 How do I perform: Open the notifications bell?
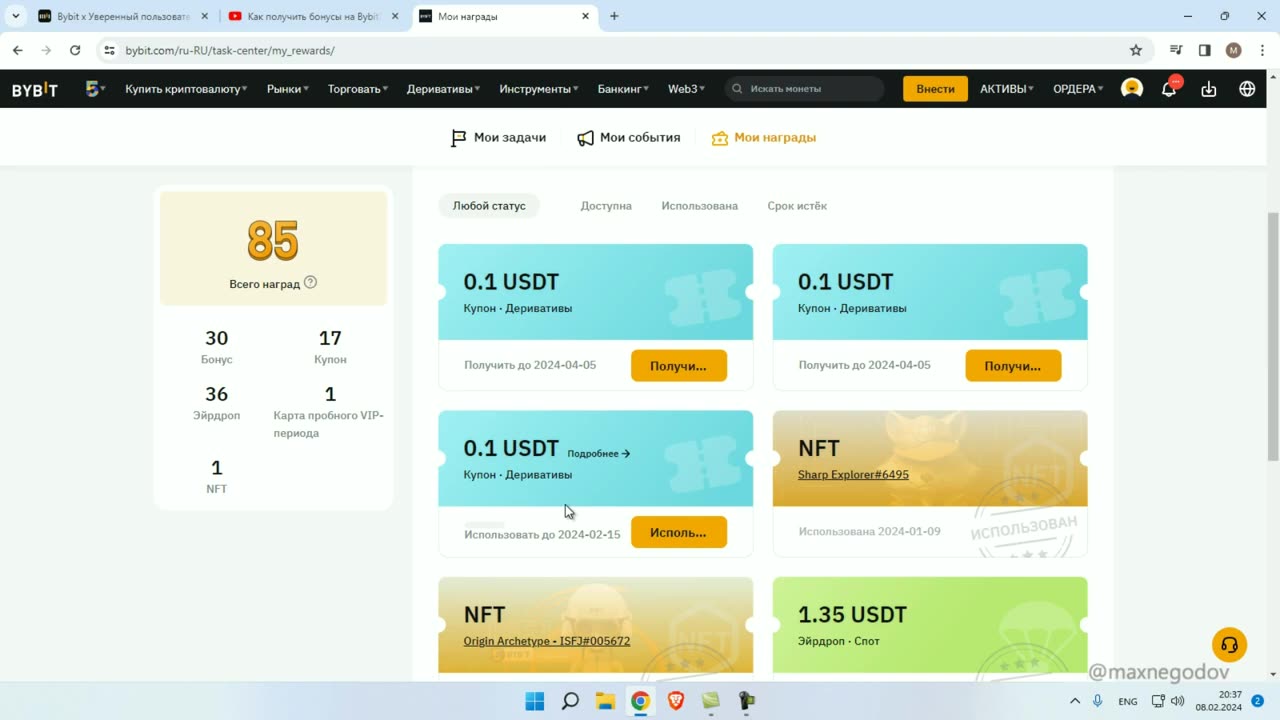point(1169,89)
